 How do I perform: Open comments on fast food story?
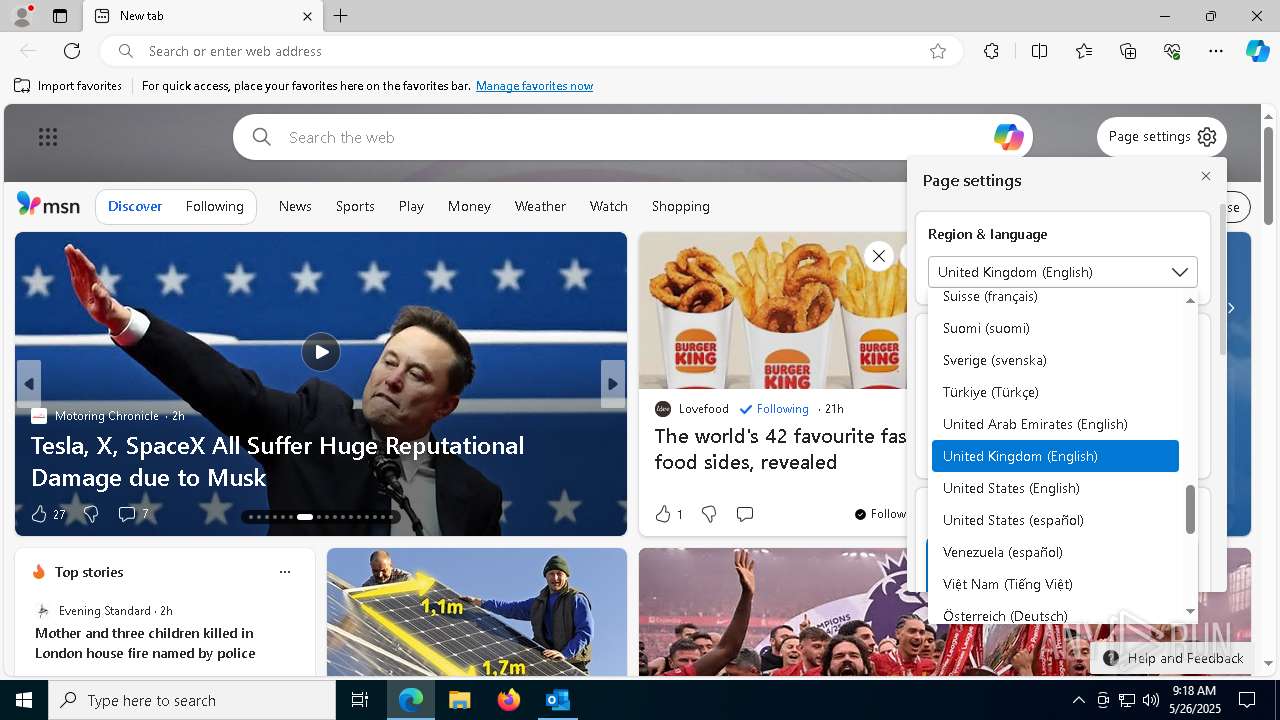tap(744, 514)
